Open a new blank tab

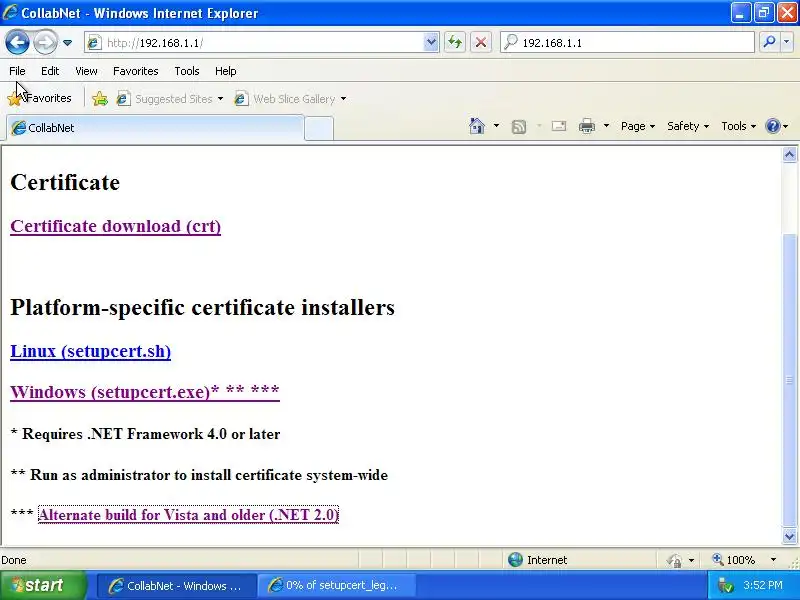319,128
